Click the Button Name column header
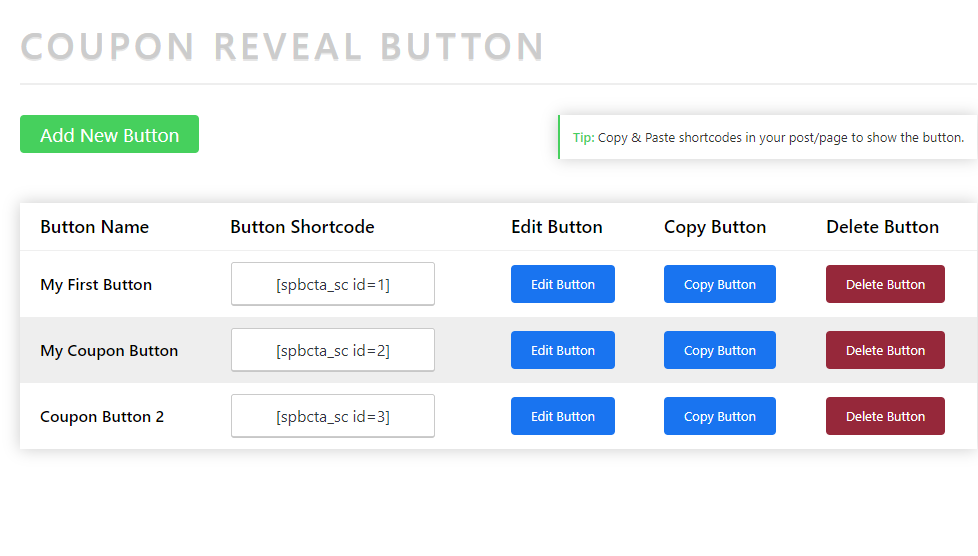The height and width of the screenshot is (556, 978). point(94,227)
